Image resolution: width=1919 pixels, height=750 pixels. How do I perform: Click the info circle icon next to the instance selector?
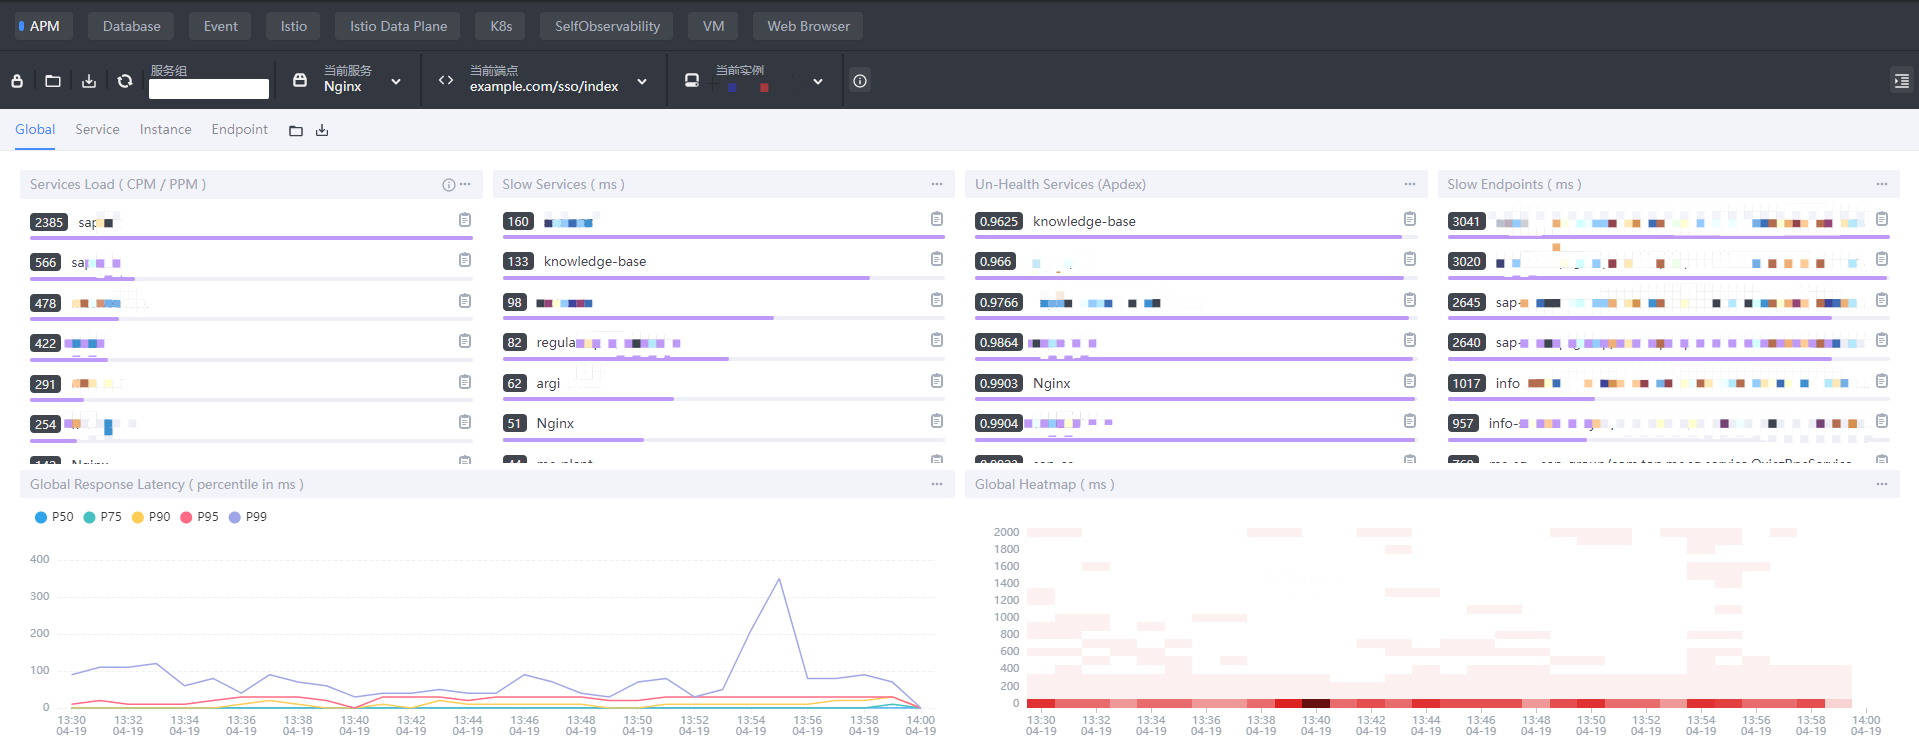point(860,81)
